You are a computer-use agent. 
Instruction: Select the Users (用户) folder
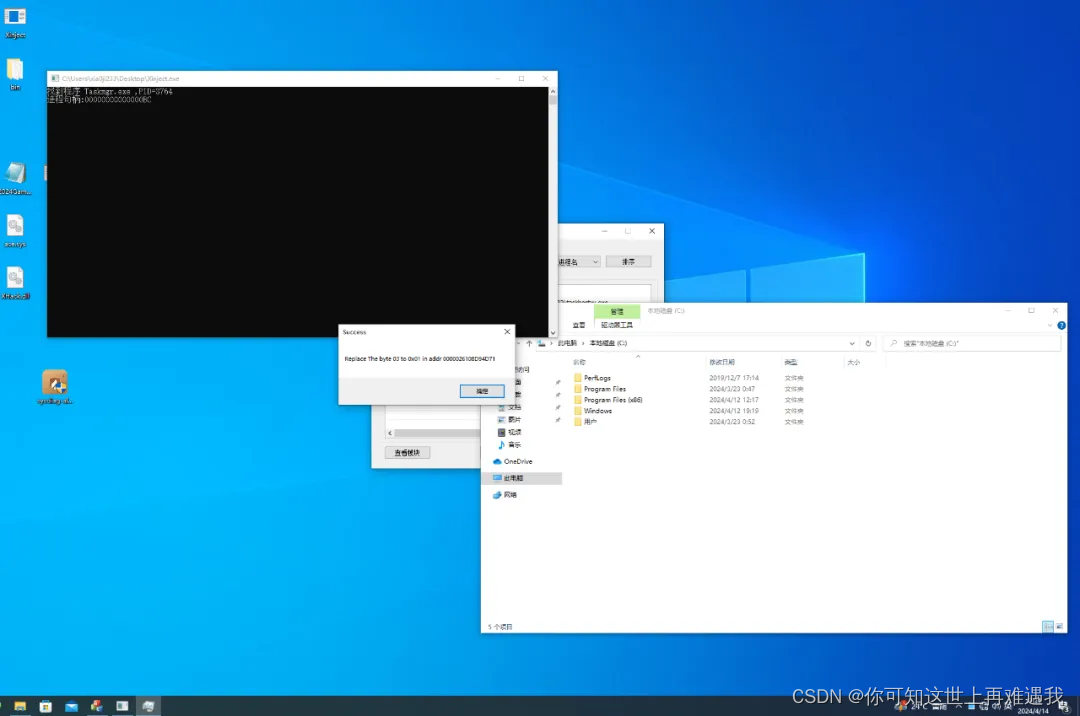585,422
